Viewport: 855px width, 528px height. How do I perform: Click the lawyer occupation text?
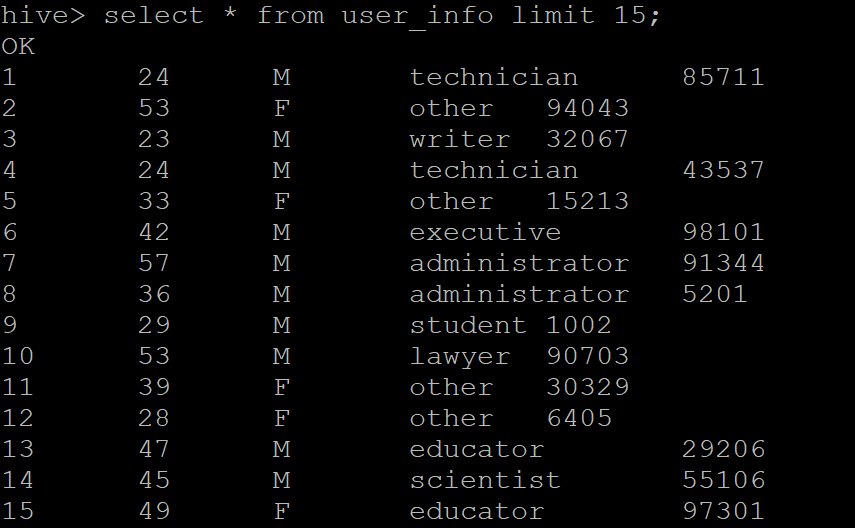(460, 357)
